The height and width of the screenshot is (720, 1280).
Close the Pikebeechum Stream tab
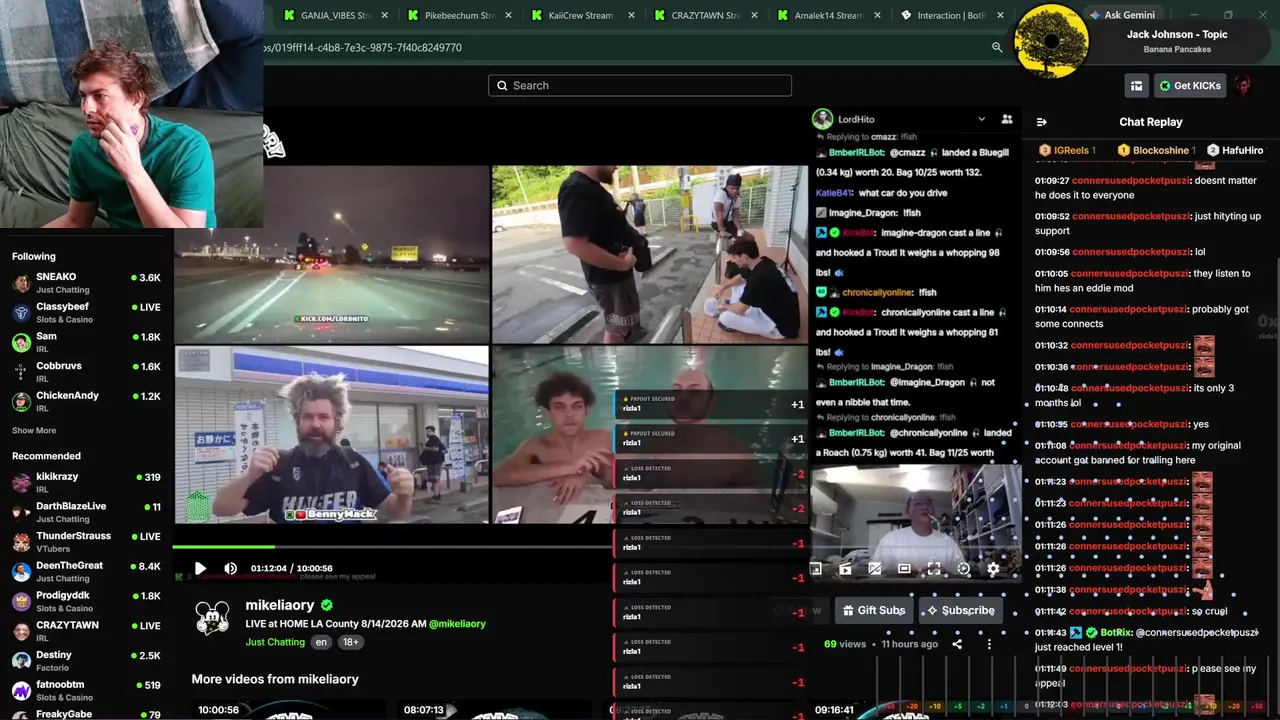[x=508, y=16]
